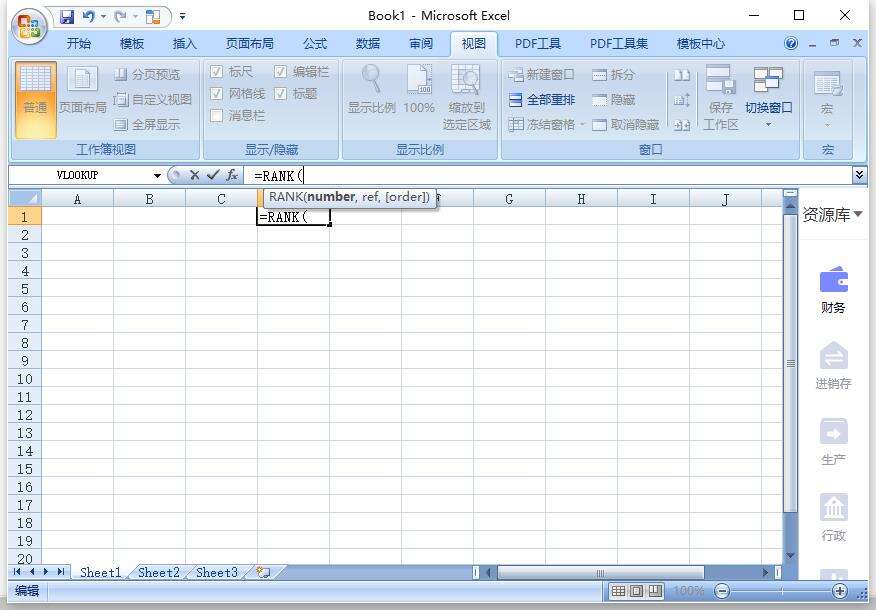
Task: Open 自定义视图 custom views
Action: (153, 99)
